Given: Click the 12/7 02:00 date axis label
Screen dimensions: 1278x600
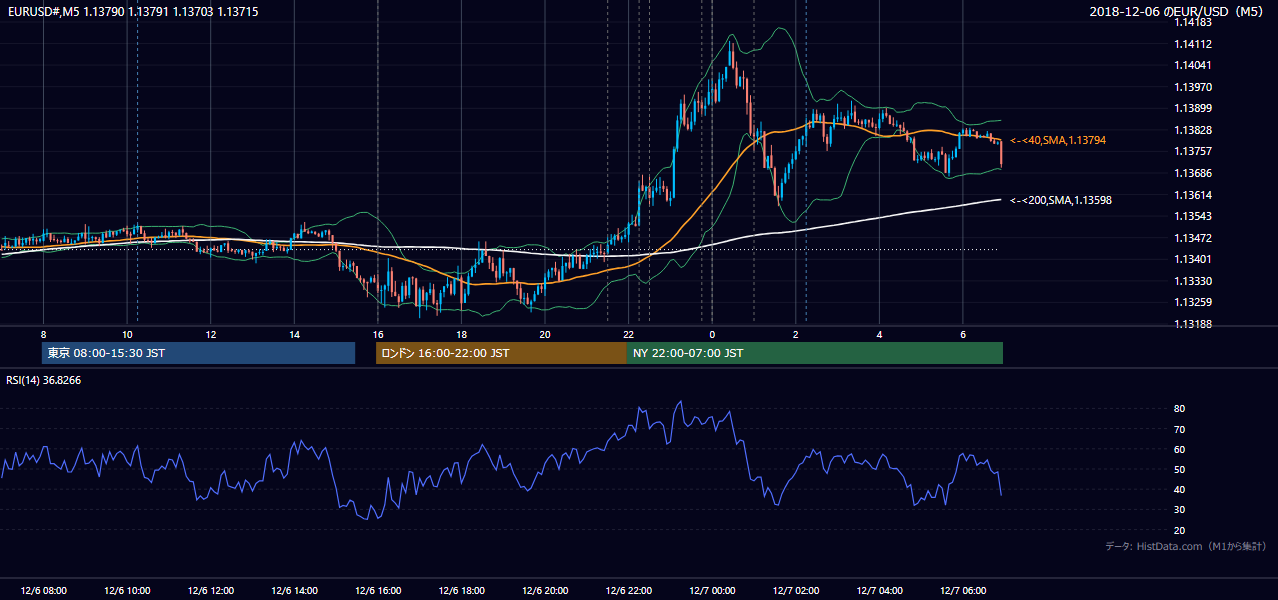Looking at the screenshot, I should pos(796,590).
